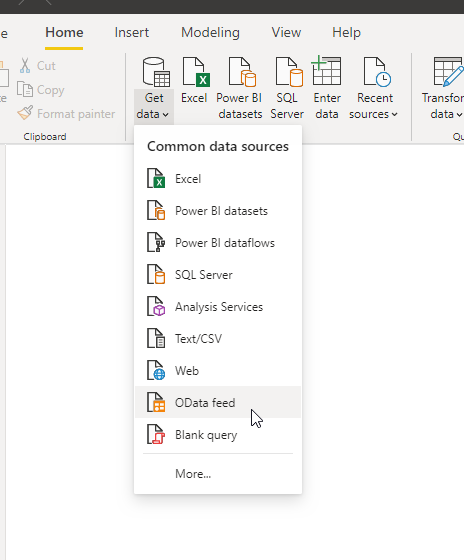The height and width of the screenshot is (560, 464).
Task: Click the Get data database icon
Action: click(156, 72)
